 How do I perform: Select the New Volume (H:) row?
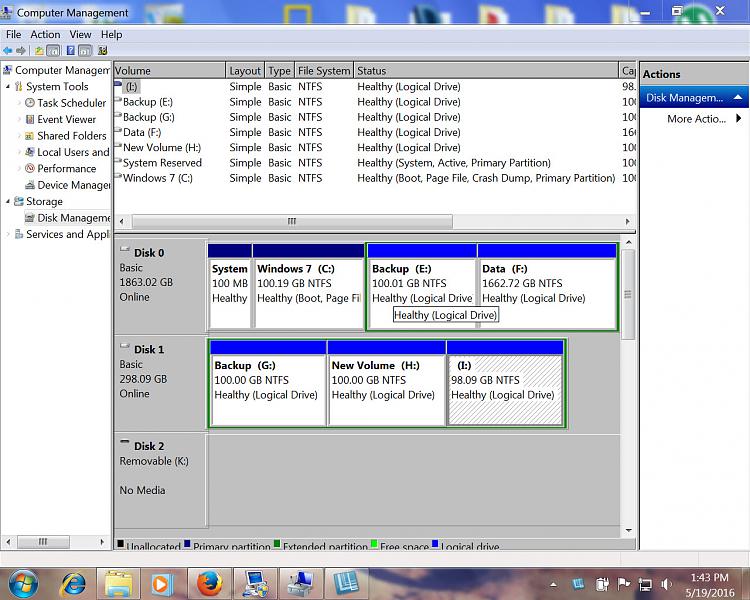click(375, 147)
